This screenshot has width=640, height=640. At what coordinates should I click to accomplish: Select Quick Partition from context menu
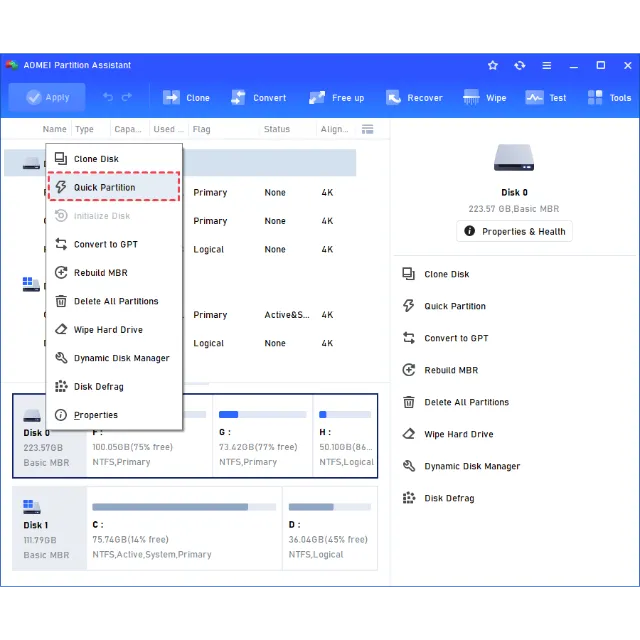pyautogui.click(x=104, y=187)
